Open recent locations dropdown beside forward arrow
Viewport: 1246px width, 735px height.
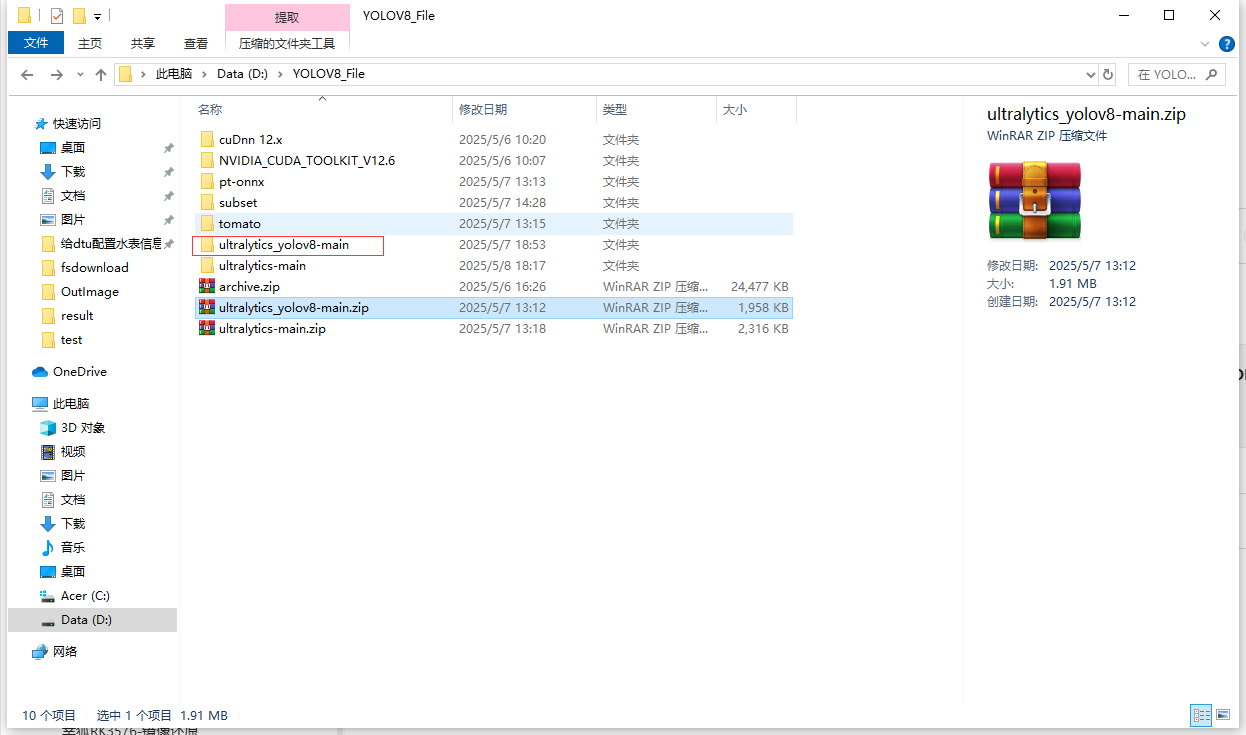(79, 75)
